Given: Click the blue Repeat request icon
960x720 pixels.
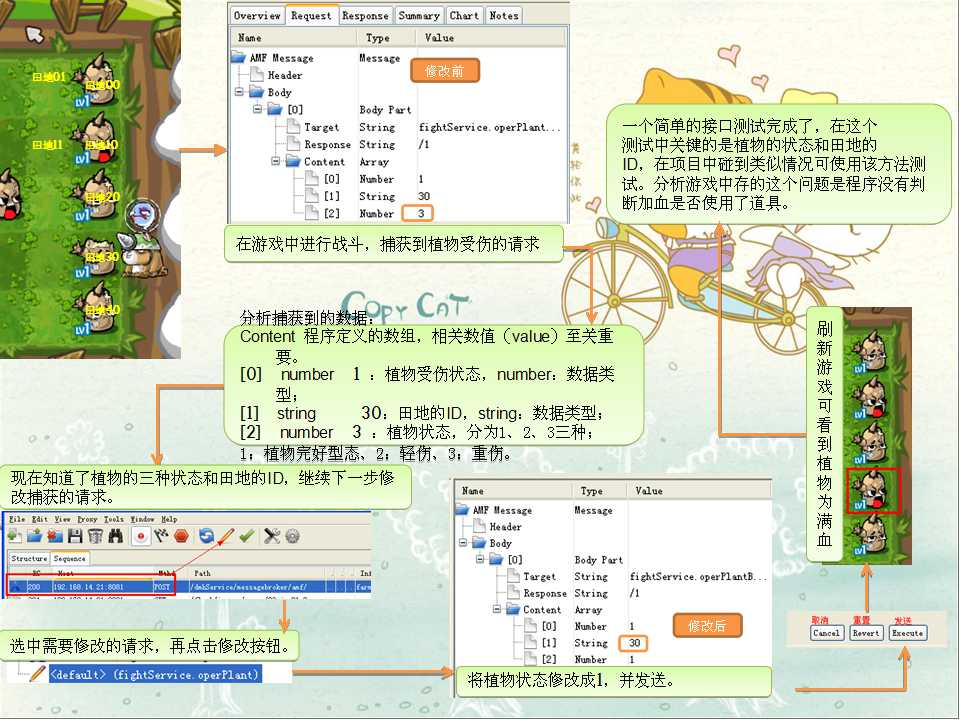Looking at the screenshot, I should pyautogui.click(x=206, y=537).
